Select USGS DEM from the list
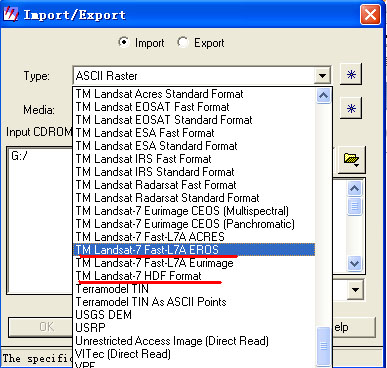This screenshot has width=387, height=368. click(x=104, y=315)
